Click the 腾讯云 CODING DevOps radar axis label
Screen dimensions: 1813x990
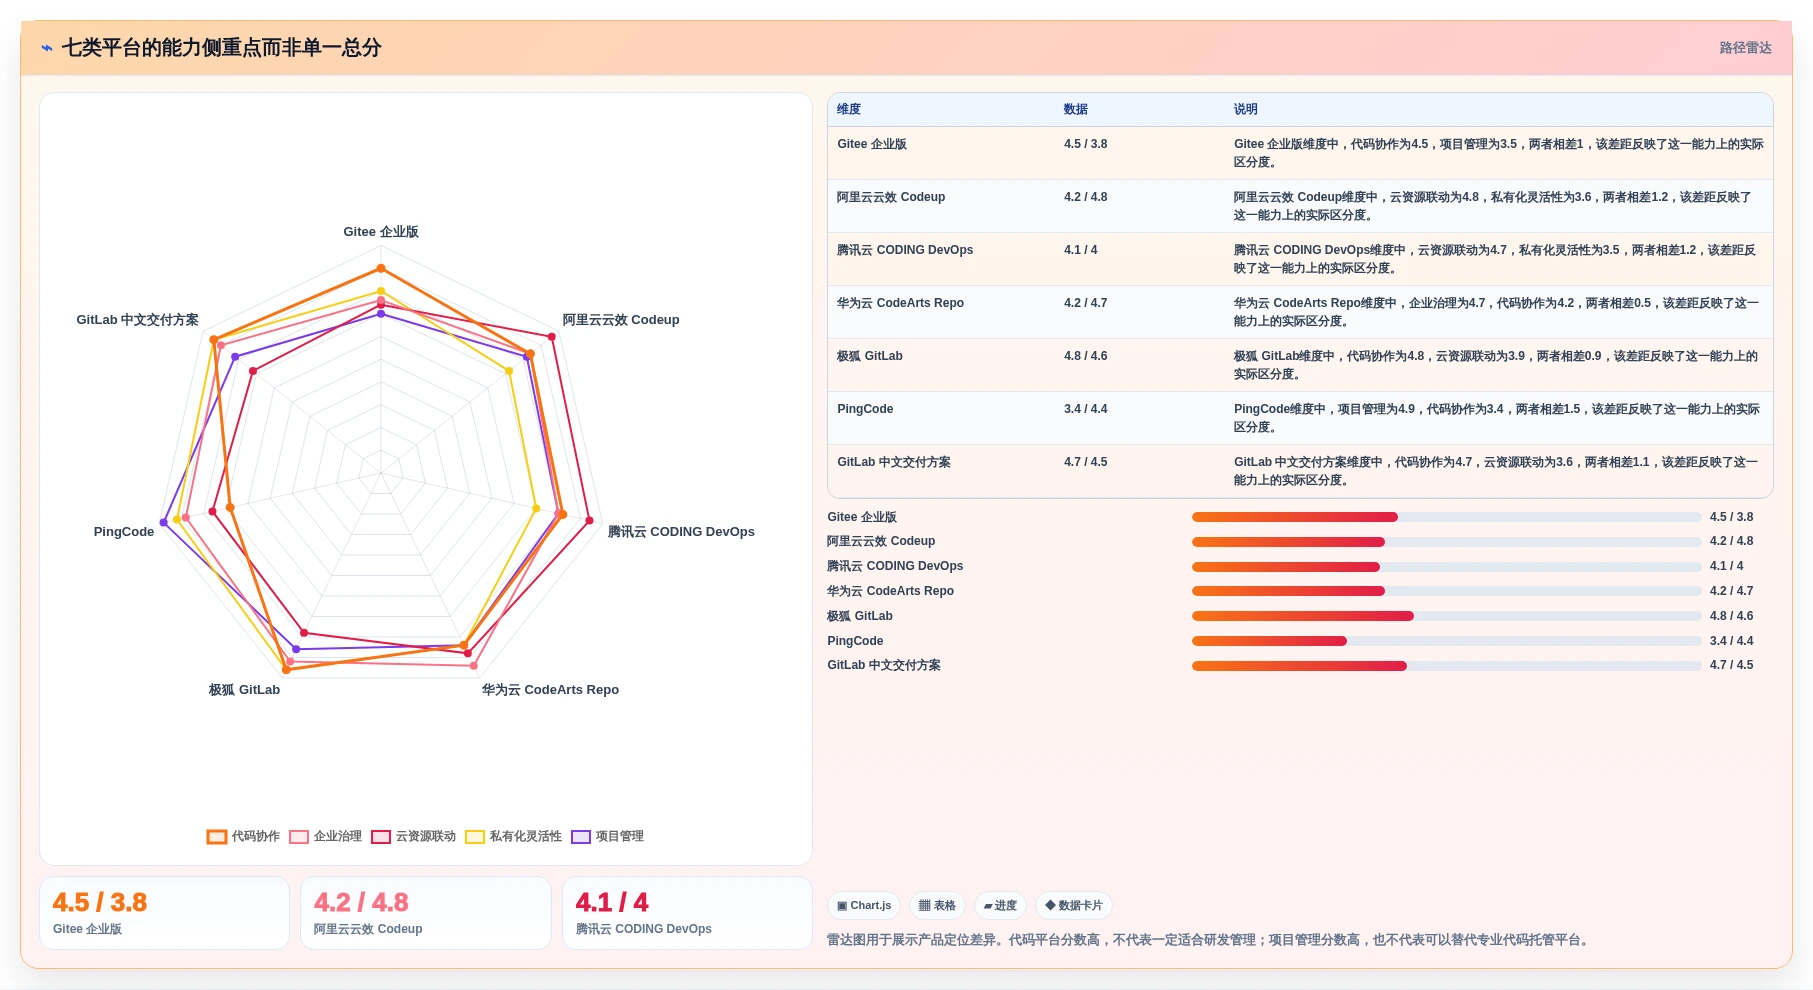click(x=681, y=532)
